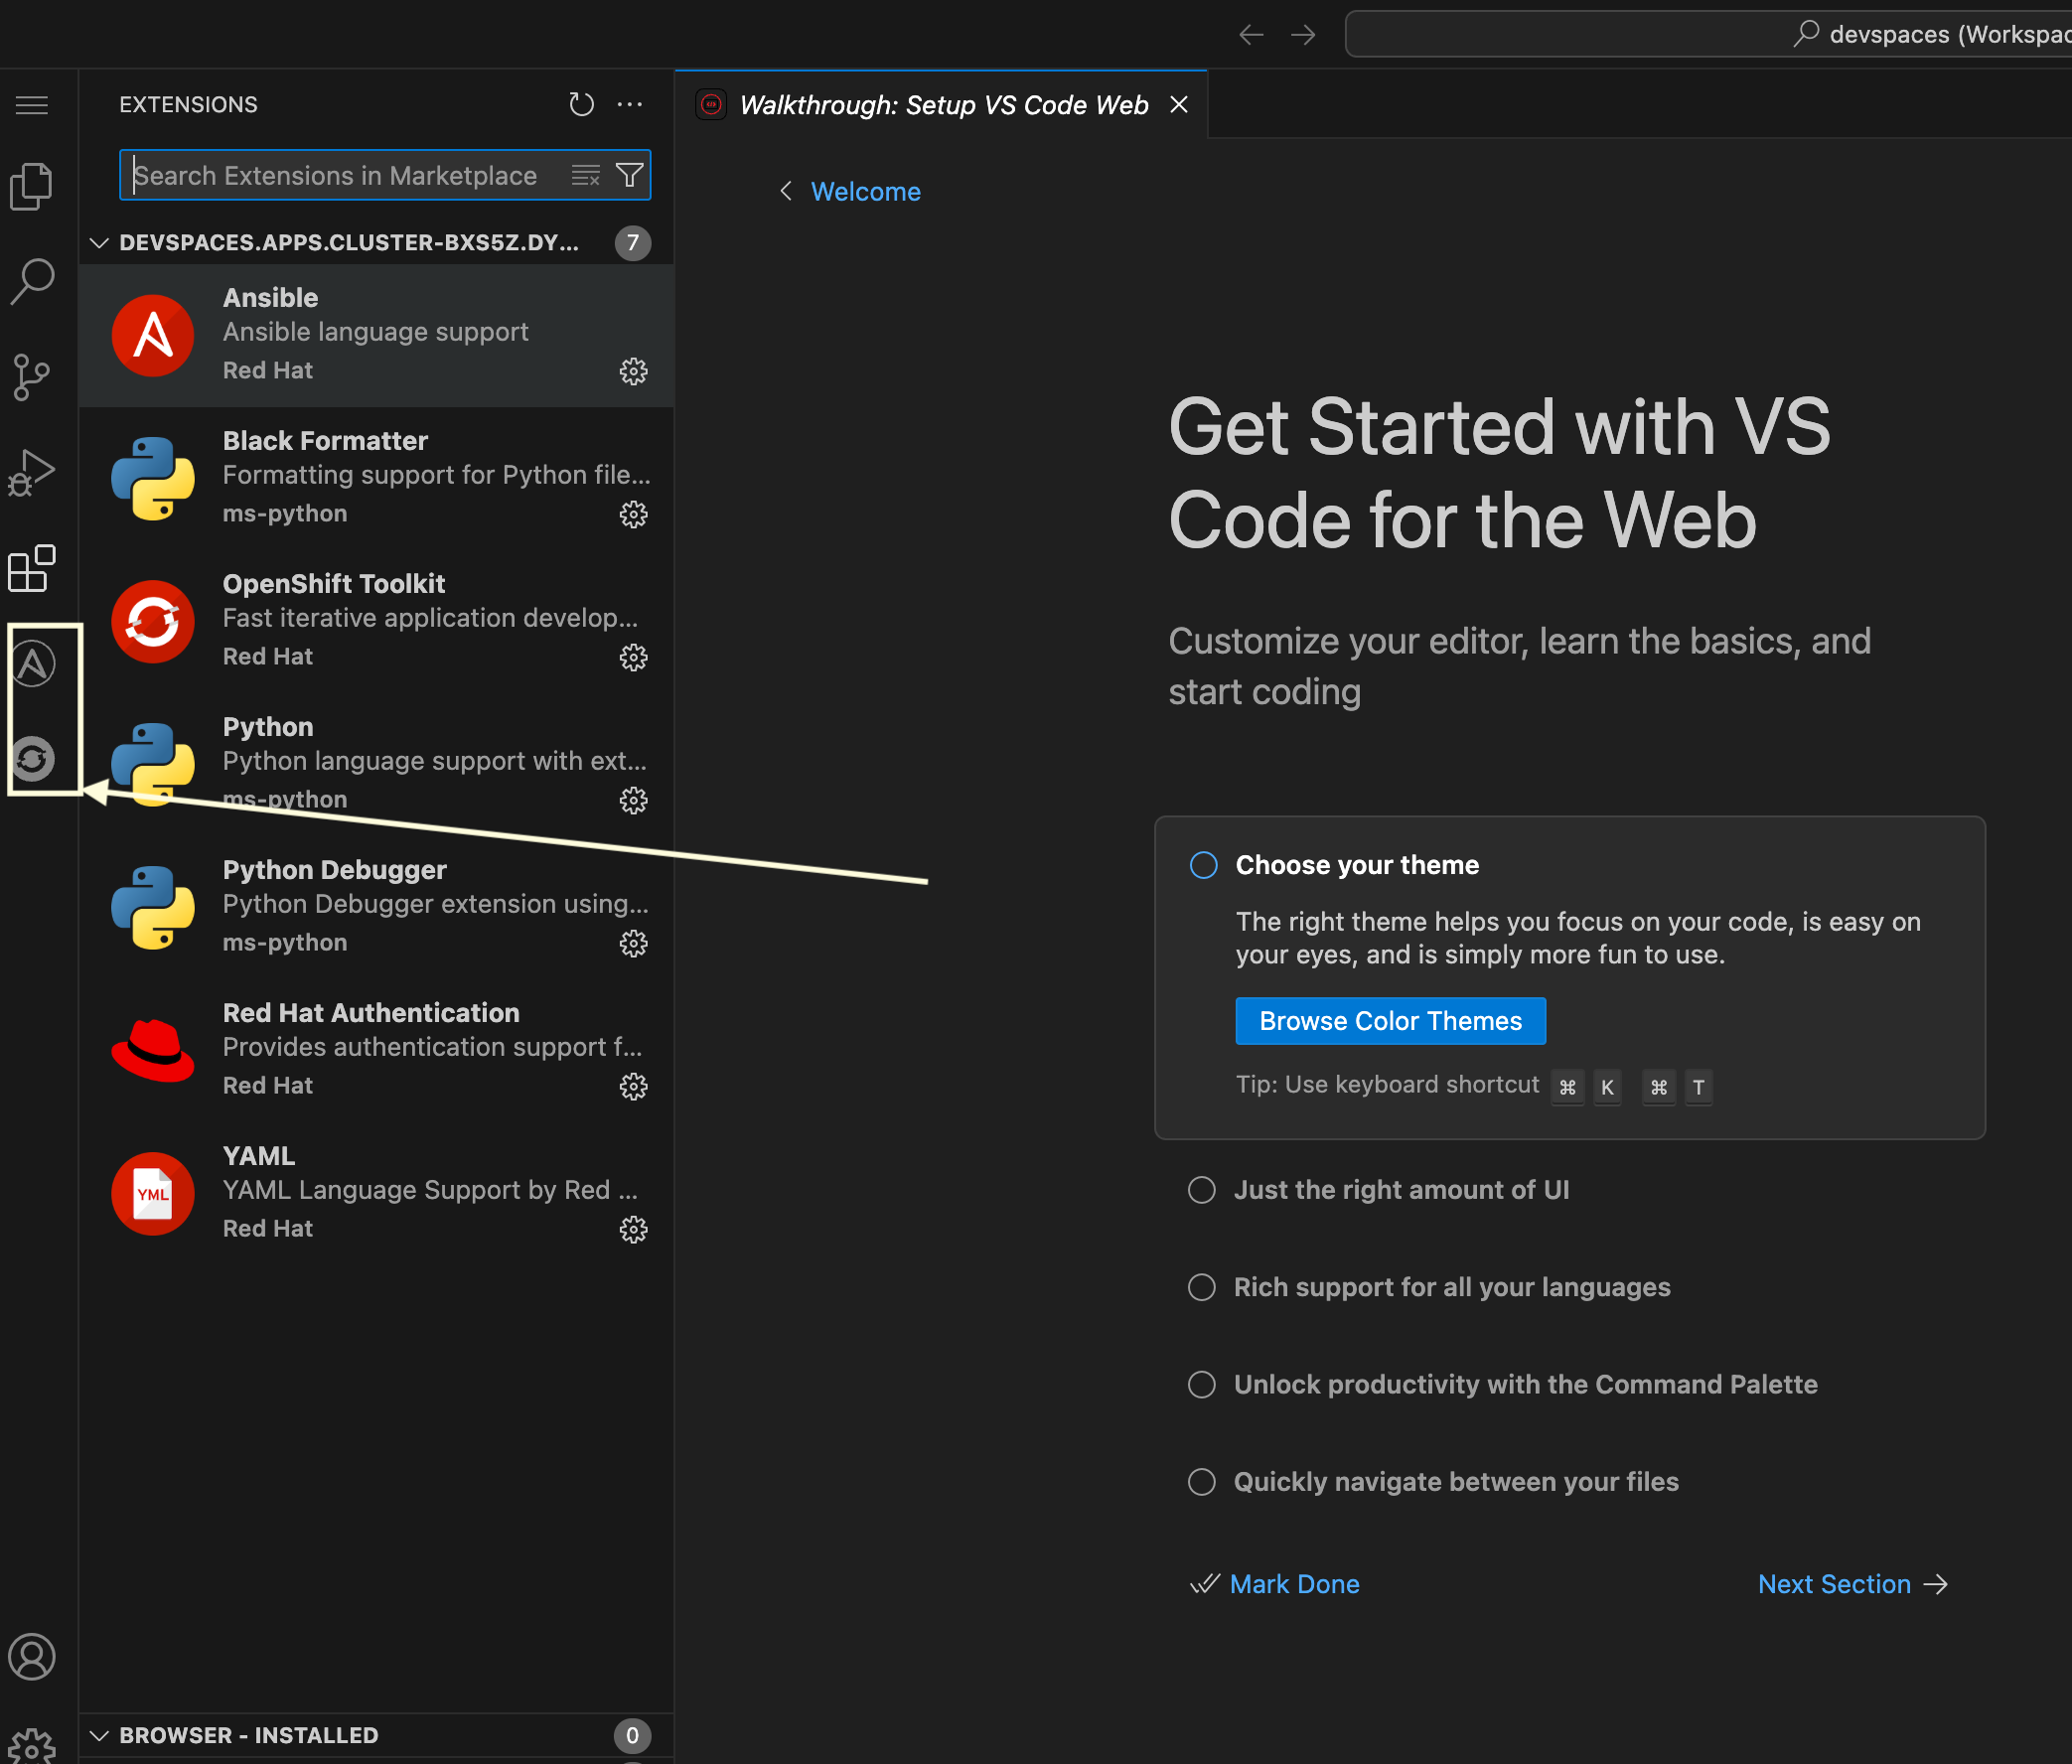2072x1764 pixels.
Task: Expand the BROWSER - INSTALLED section
Action: [x=99, y=1736]
